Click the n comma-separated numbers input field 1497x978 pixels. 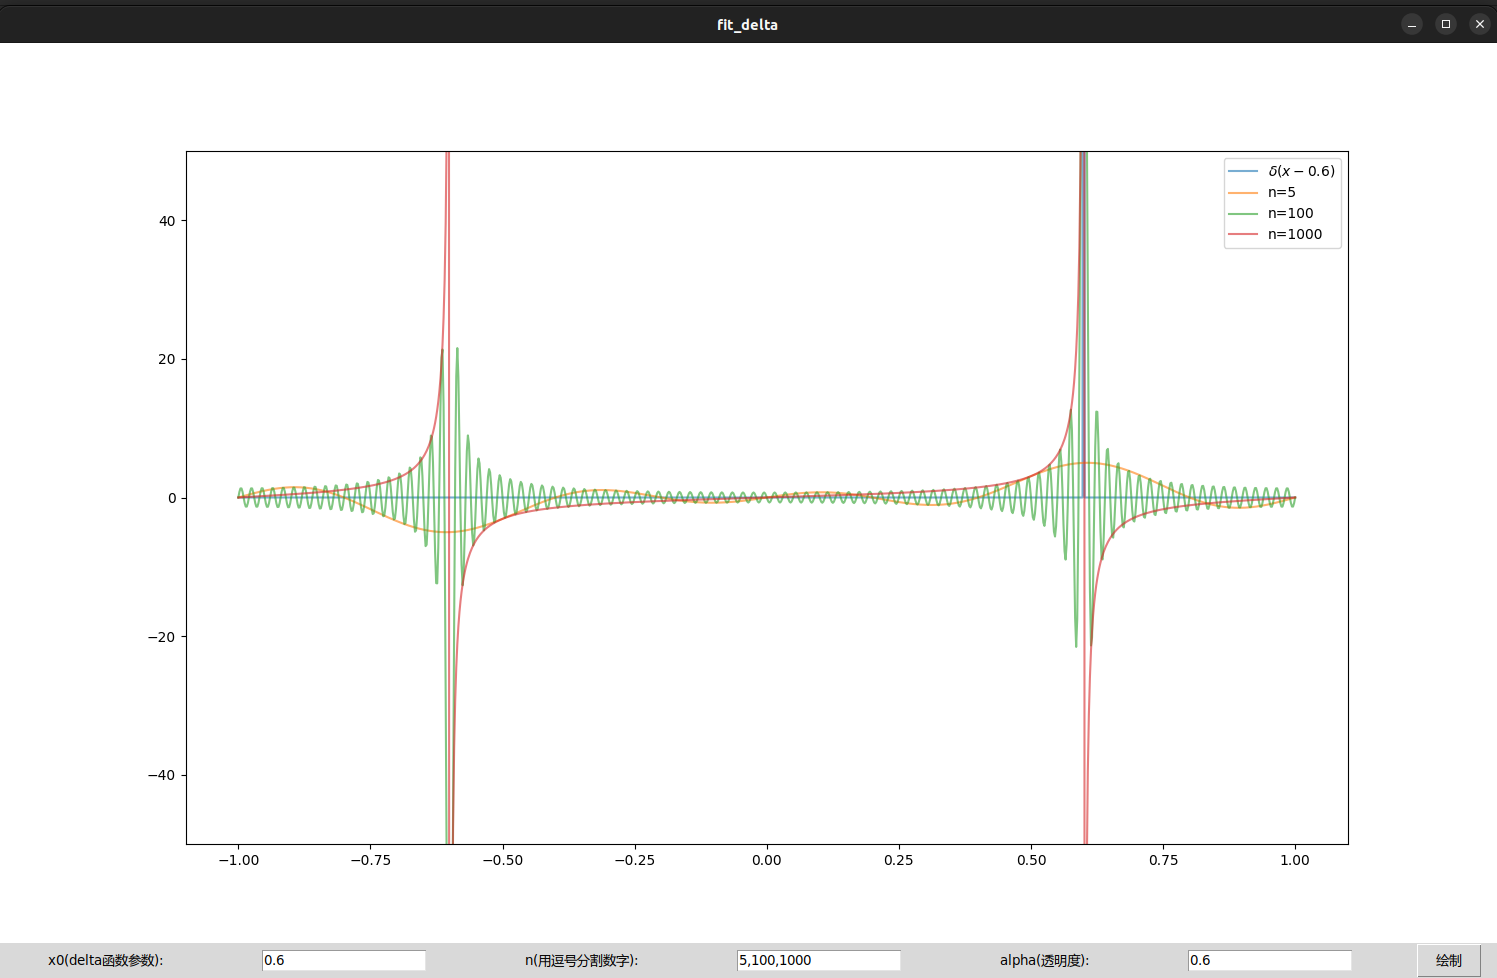(819, 960)
